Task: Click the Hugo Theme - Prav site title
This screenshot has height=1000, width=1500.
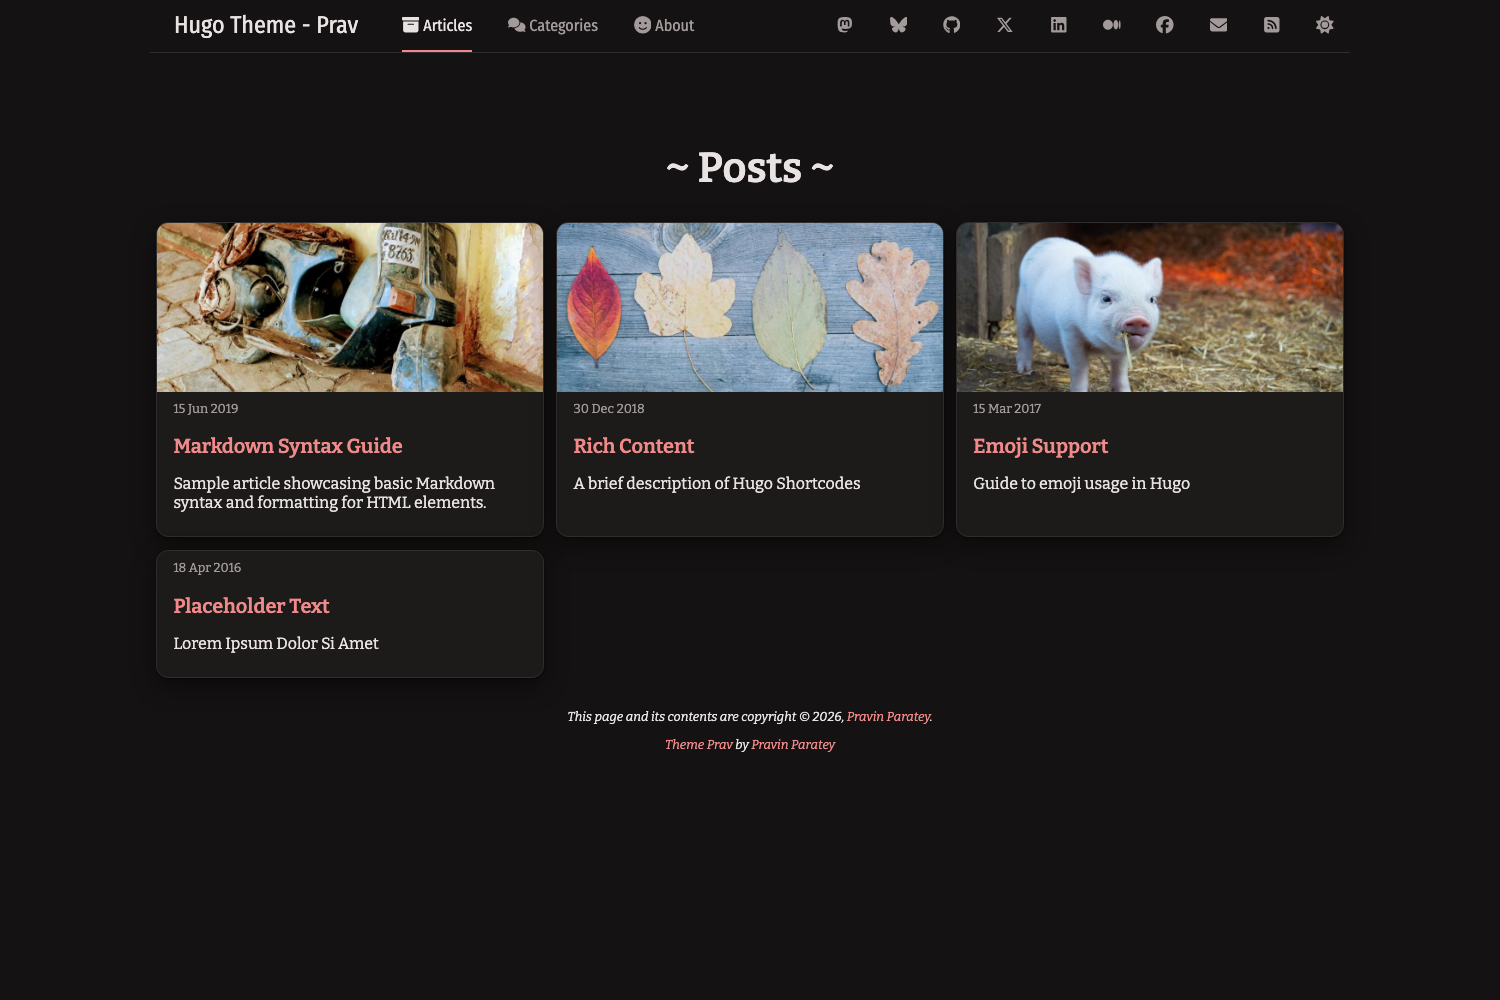Action: [x=266, y=25]
